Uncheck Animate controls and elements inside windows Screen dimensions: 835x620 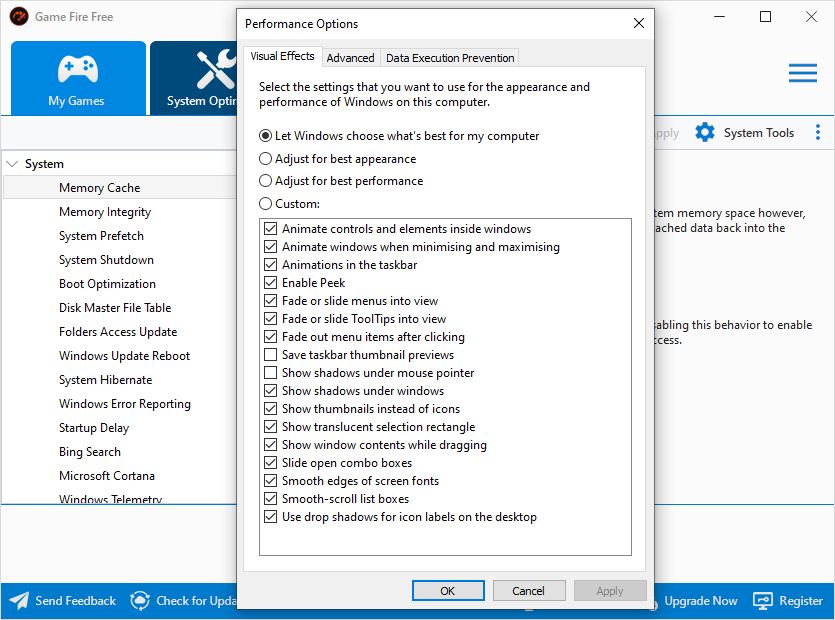tap(271, 229)
